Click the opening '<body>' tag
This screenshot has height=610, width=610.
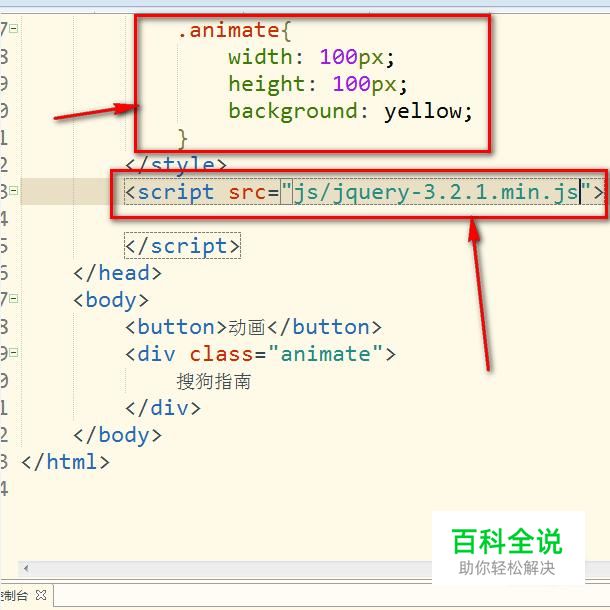point(111,300)
